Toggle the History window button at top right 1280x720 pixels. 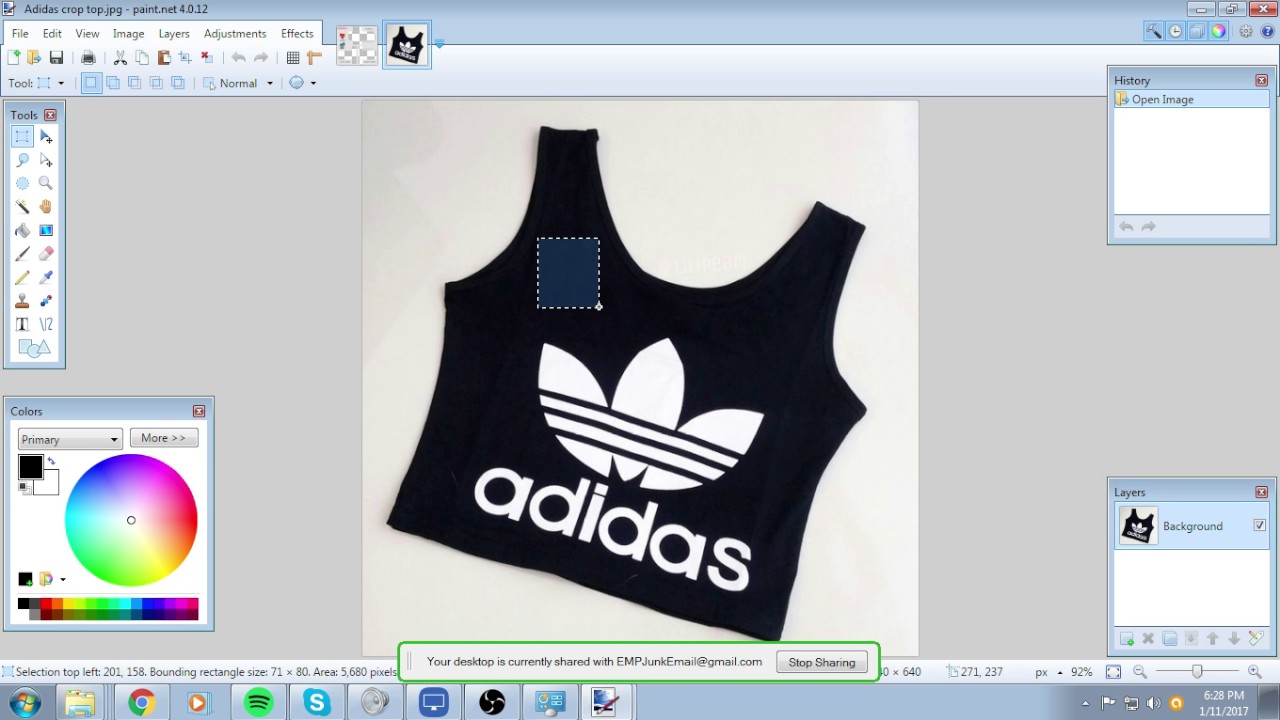1176,31
